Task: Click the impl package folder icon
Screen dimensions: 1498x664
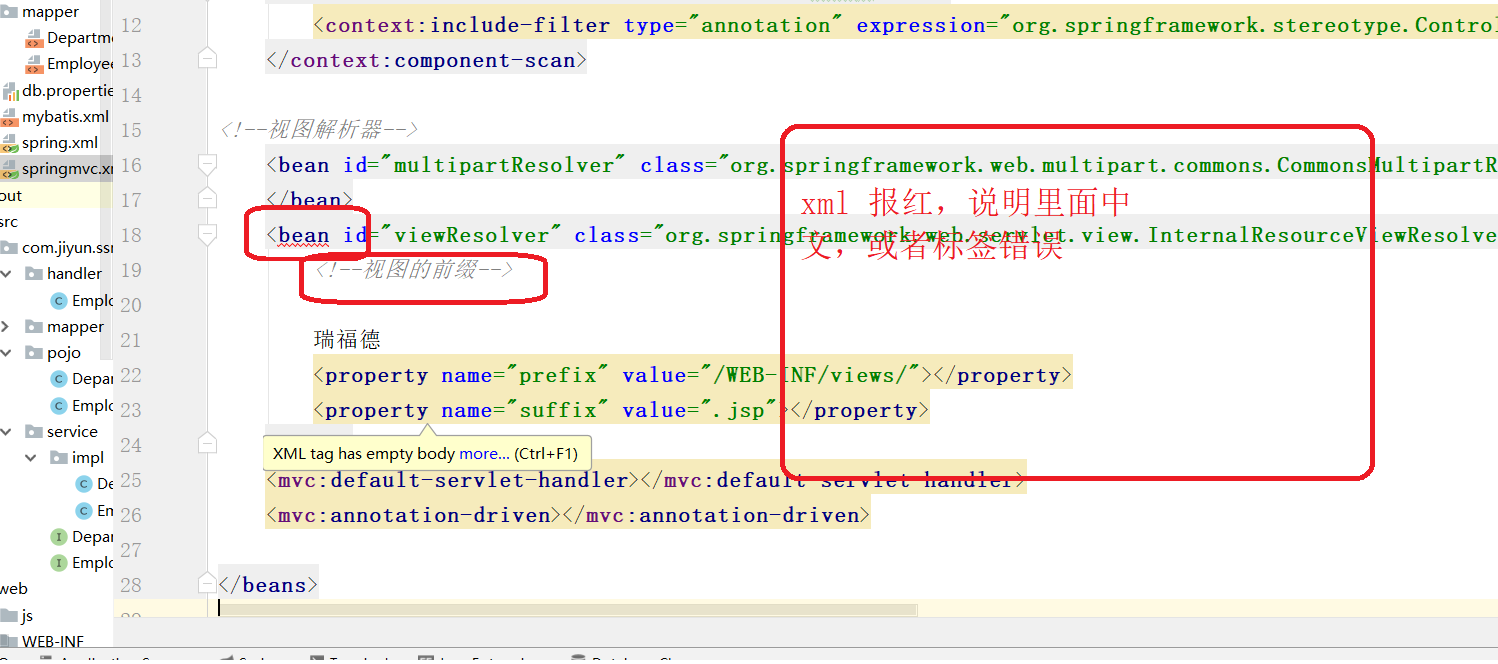Action: 59,458
